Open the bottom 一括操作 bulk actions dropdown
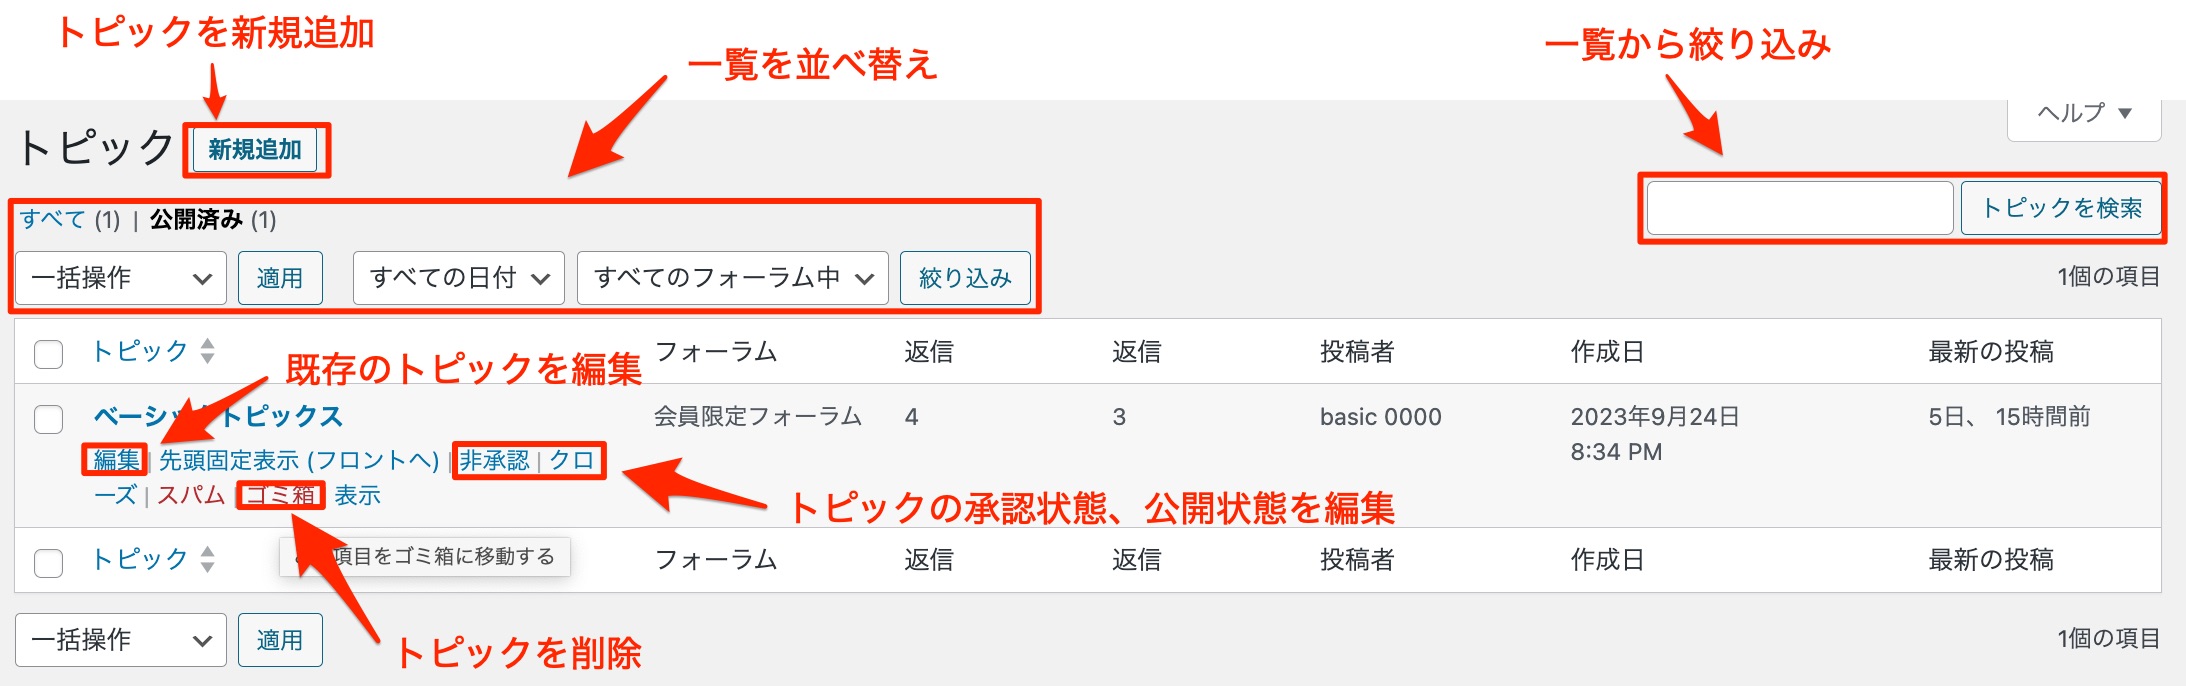 pyautogui.click(x=121, y=640)
